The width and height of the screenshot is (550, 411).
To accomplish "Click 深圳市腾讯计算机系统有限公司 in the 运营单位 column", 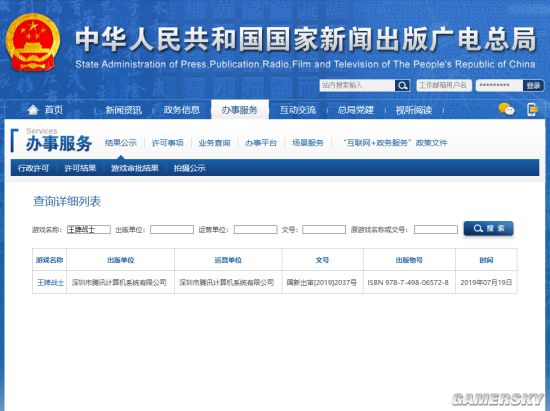I will coord(227,282).
